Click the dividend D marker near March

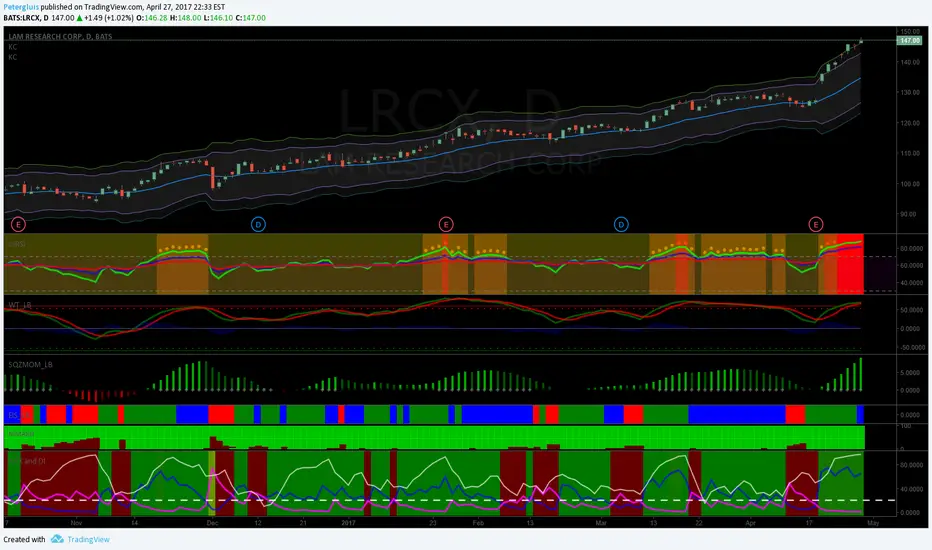(621, 224)
